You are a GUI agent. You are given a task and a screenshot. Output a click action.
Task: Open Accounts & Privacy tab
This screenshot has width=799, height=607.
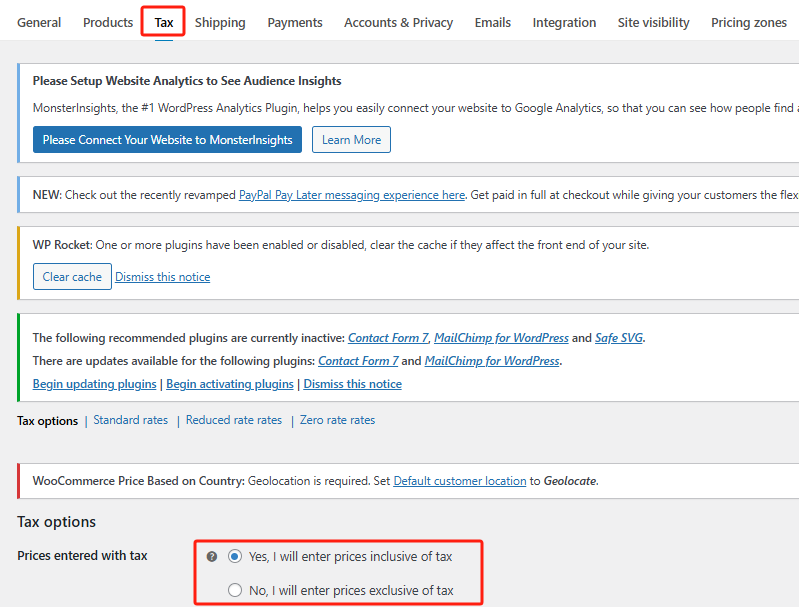(398, 22)
